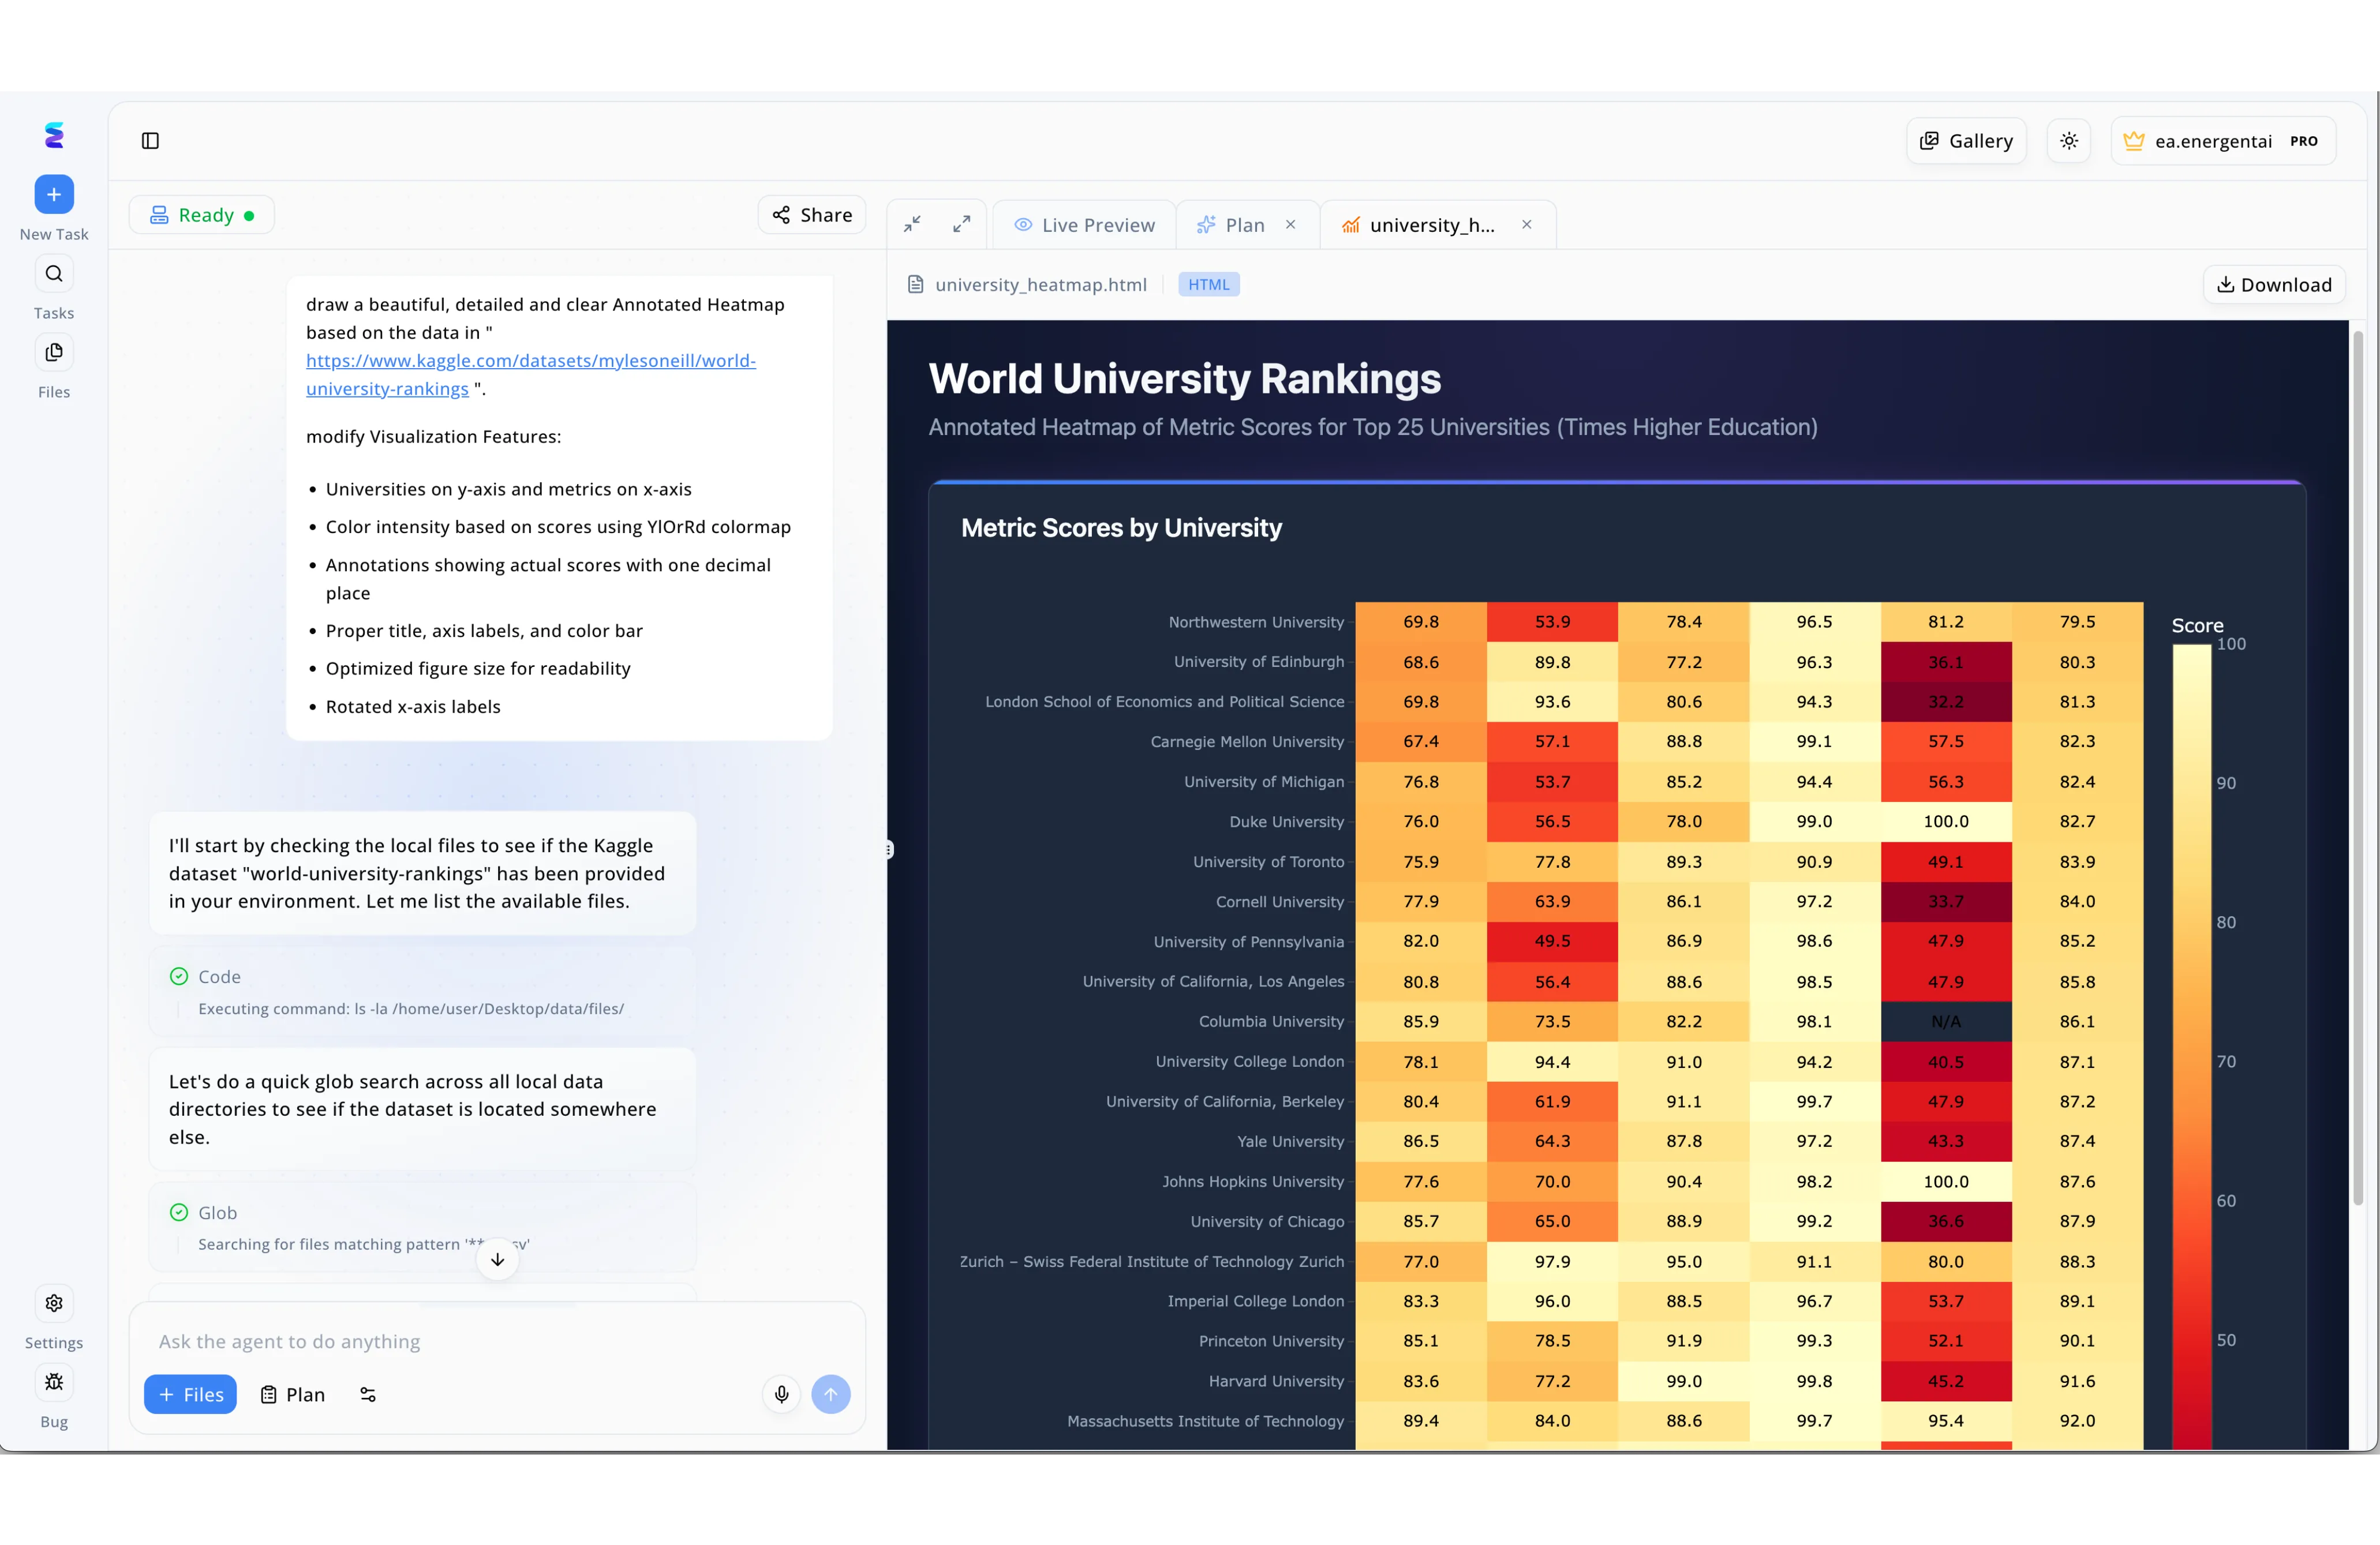The image size is (2380, 1545).
Task: Switch to the Live Preview tab
Action: (1083, 224)
